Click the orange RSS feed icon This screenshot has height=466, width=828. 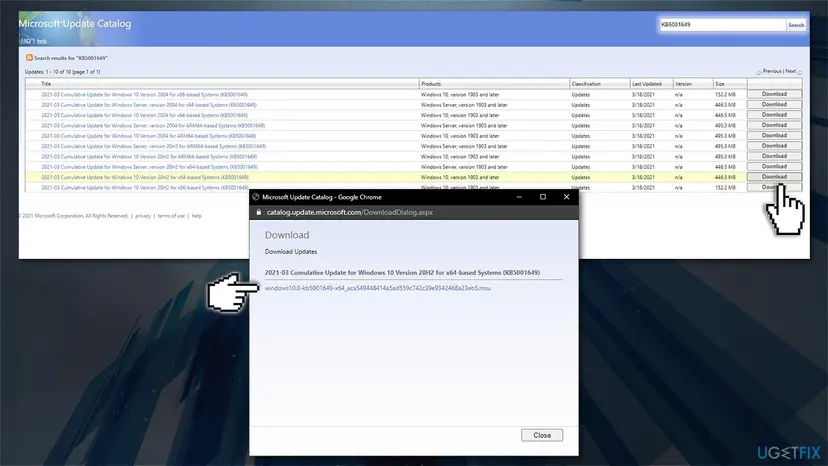pos(29,58)
